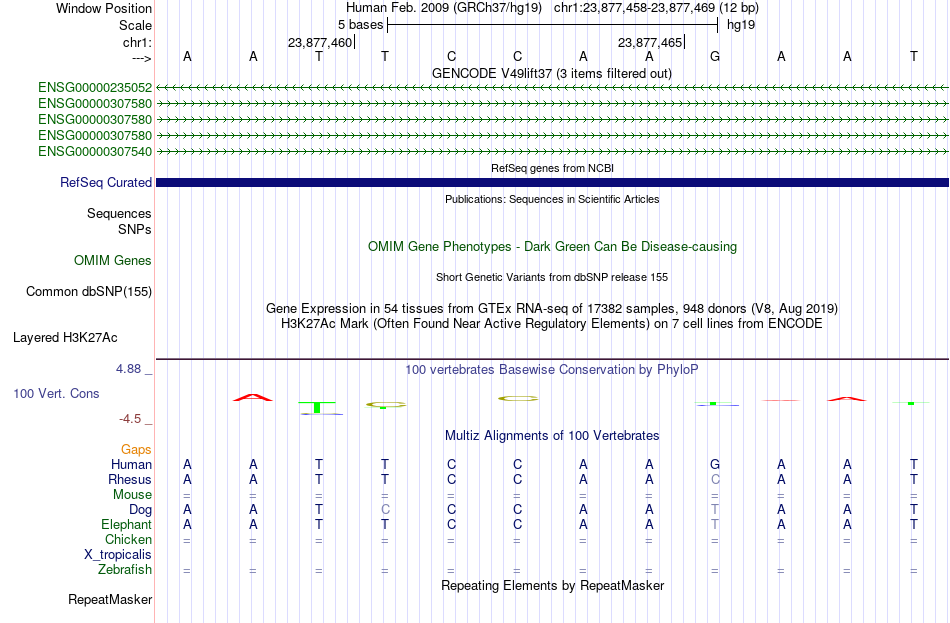
Task: Click the Basewise Conservation by PhyloP title
Action: pos(552,370)
